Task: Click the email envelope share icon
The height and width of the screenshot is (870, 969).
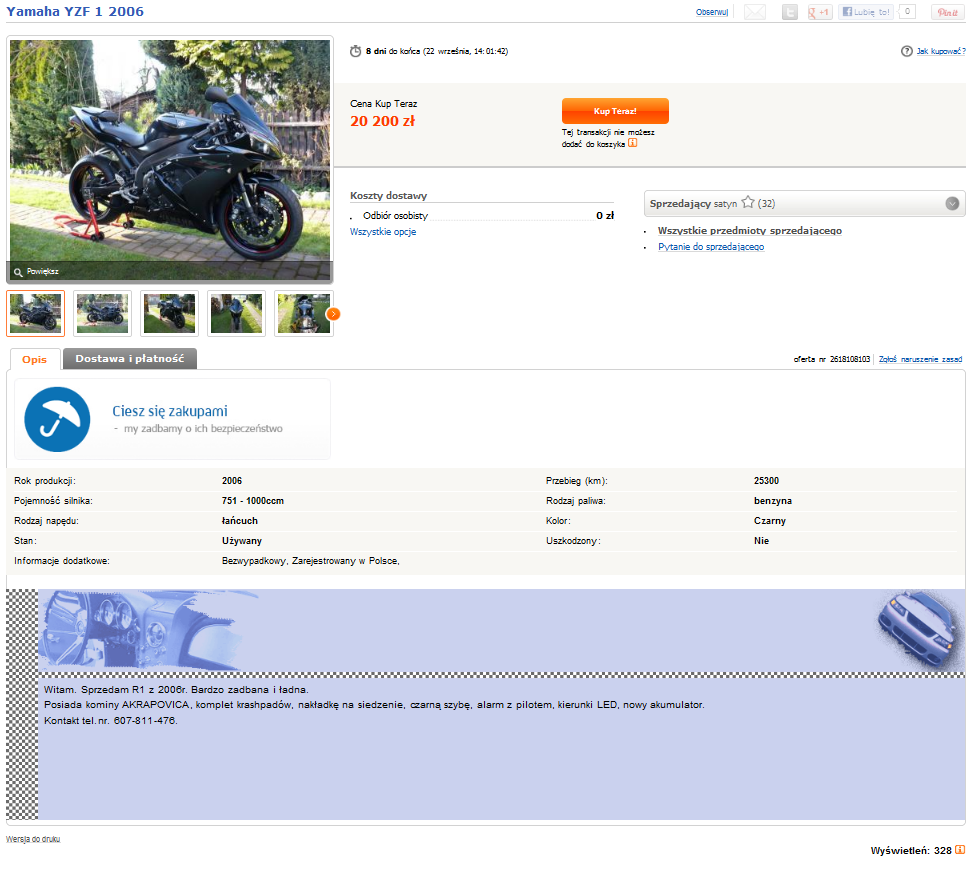Action: [754, 12]
